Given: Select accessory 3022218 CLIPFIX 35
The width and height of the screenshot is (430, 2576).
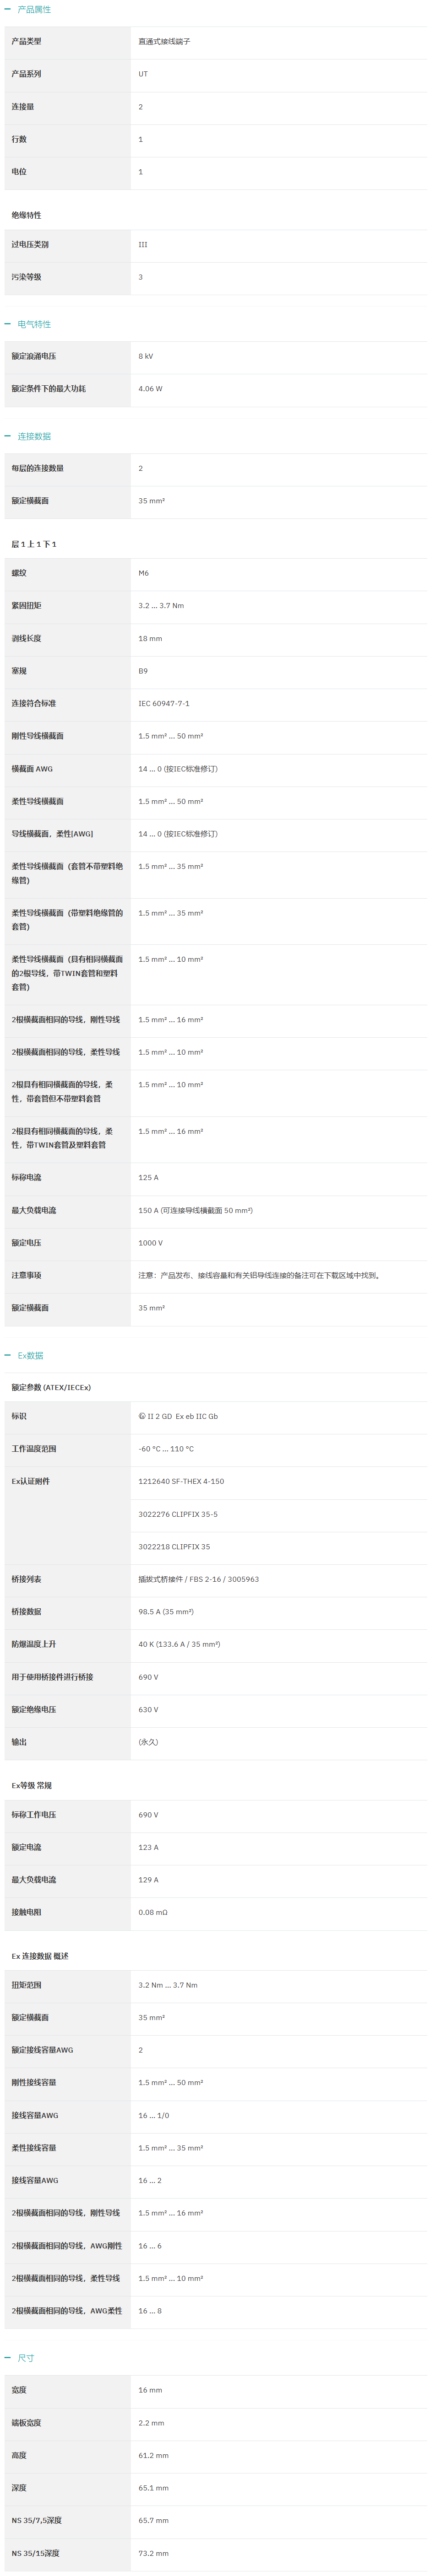Looking at the screenshot, I should 174,1547.
